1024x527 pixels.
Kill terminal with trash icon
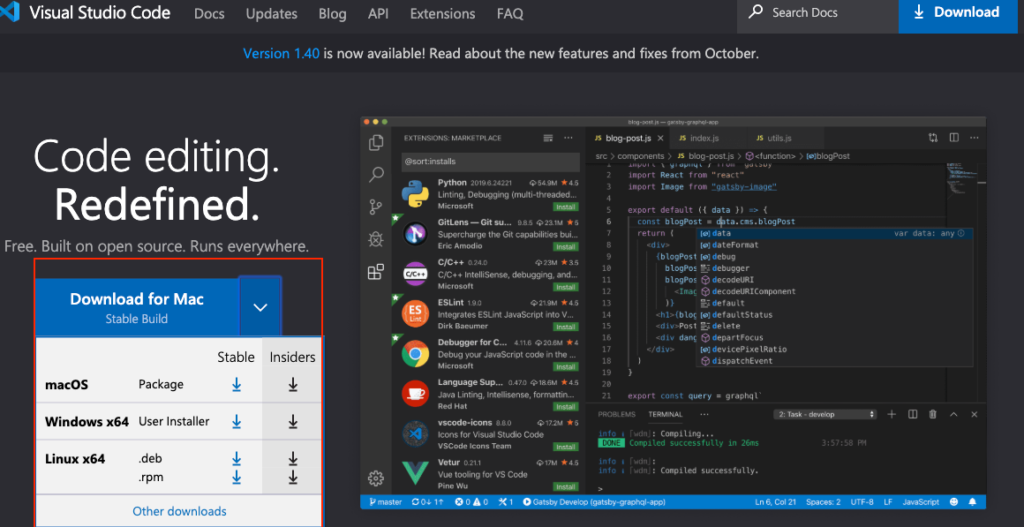pos(933,414)
